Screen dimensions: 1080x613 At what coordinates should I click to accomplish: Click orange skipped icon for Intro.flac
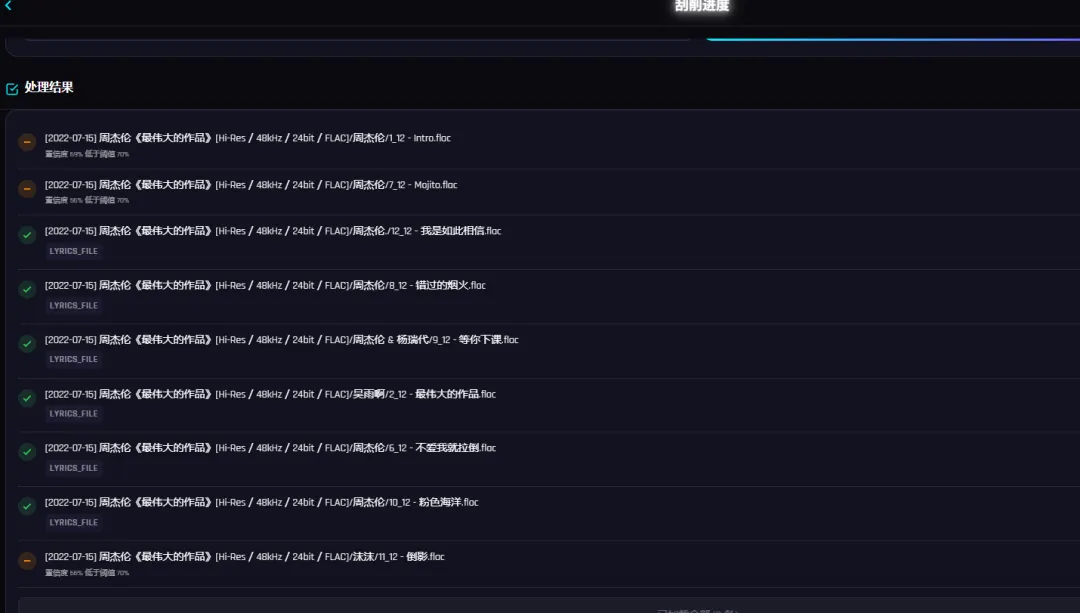pos(27,142)
